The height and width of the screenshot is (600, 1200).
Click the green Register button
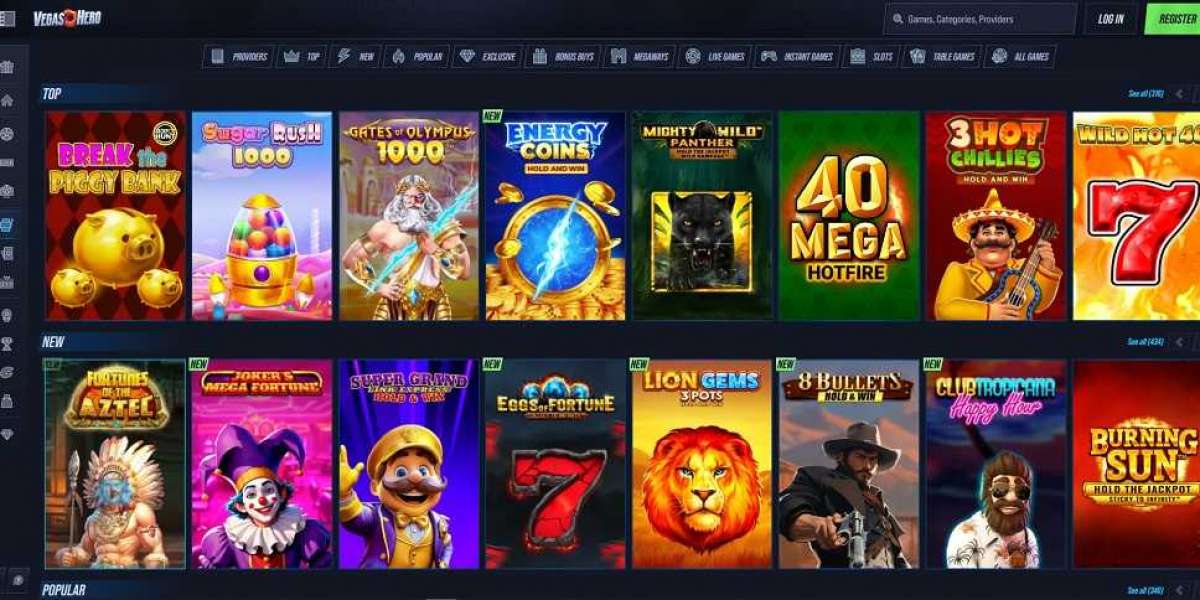click(1174, 19)
